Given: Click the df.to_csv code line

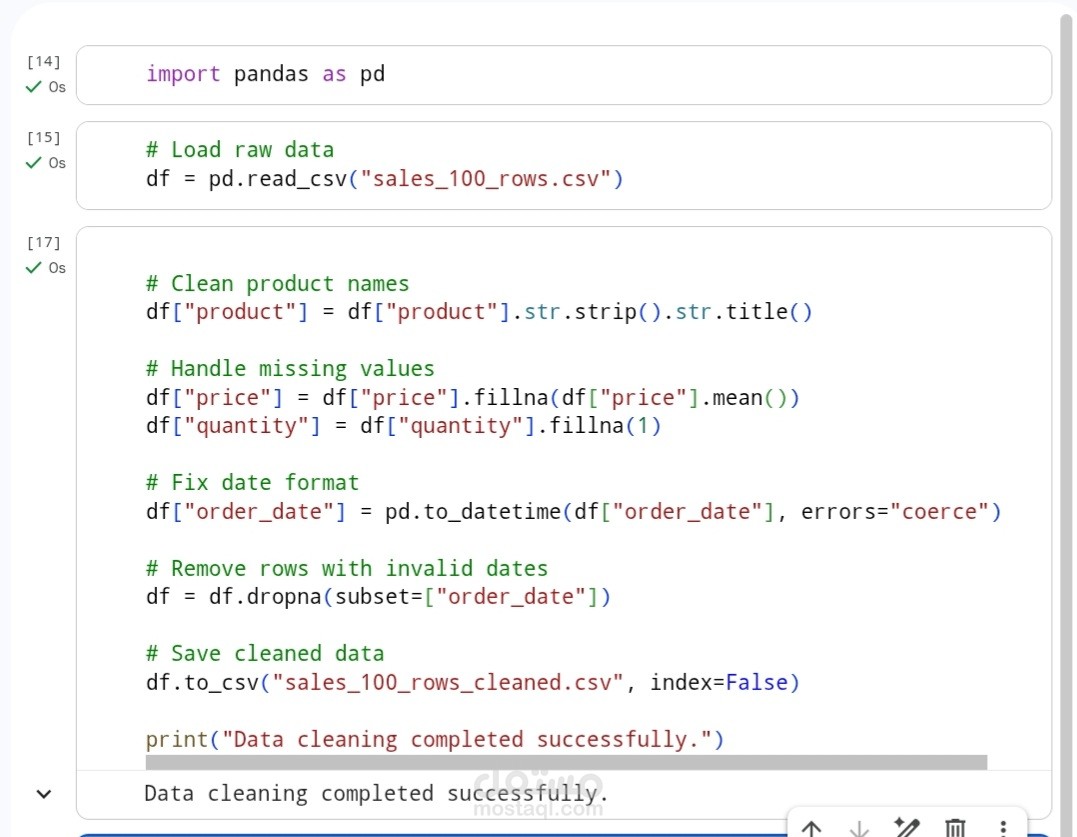Looking at the screenshot, I should [x=473, y=683].
